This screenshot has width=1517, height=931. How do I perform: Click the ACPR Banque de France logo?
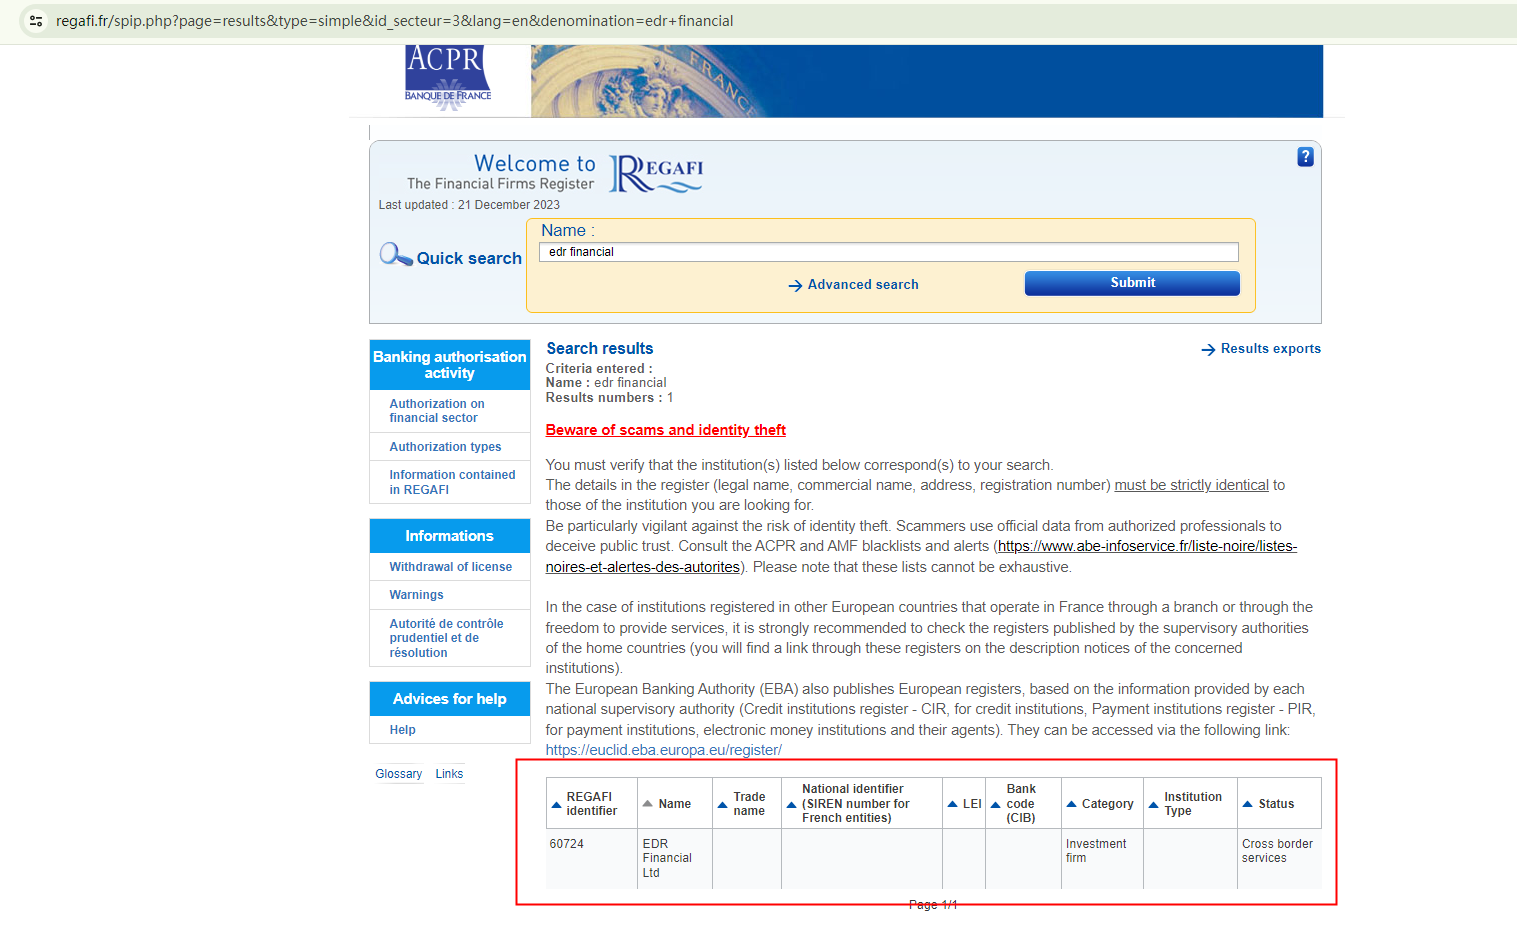[x=448, y=77]
